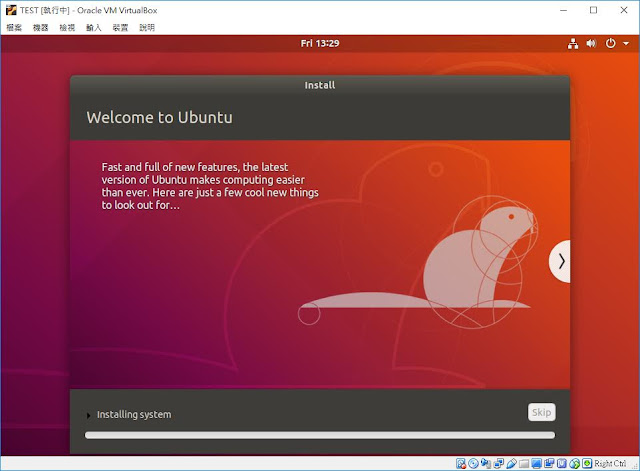Click the display monitor status icon
The image size is (640, 471).
click(x=536, y=463)
